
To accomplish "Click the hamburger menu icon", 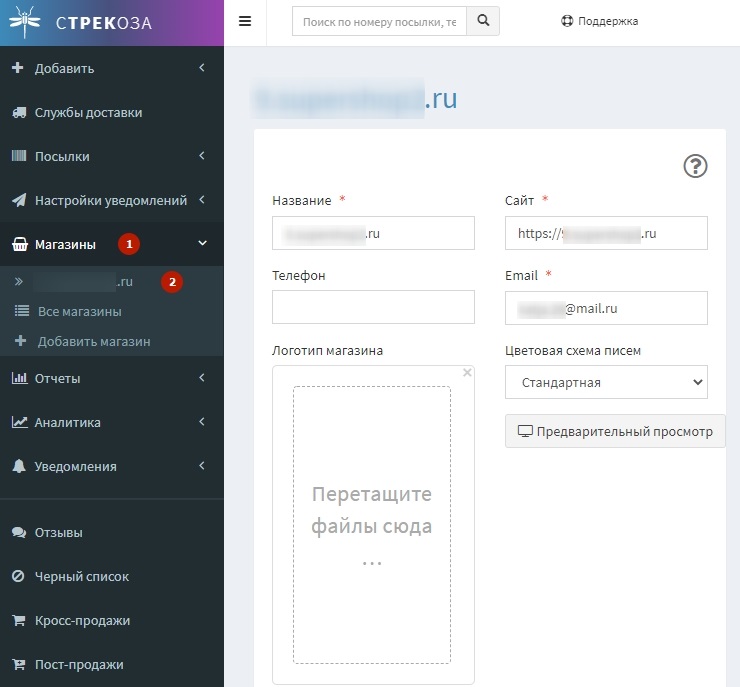I will click(245, 21).
